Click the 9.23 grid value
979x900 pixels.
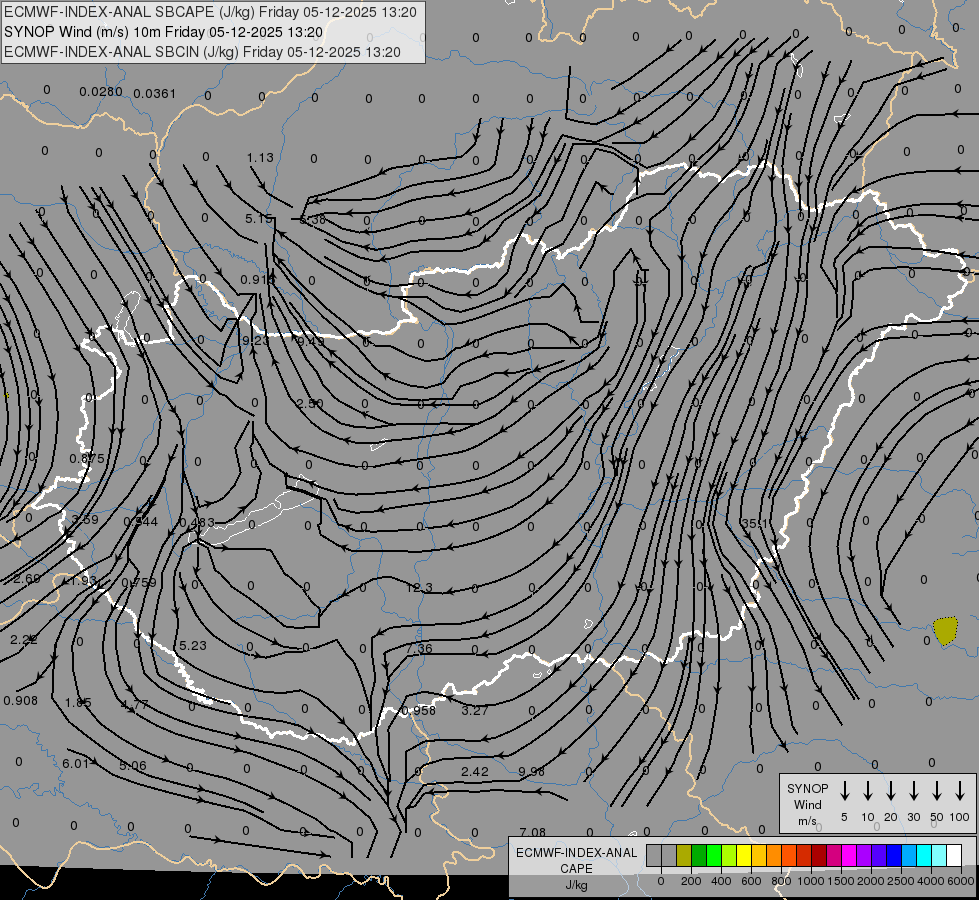click(255, 340)
